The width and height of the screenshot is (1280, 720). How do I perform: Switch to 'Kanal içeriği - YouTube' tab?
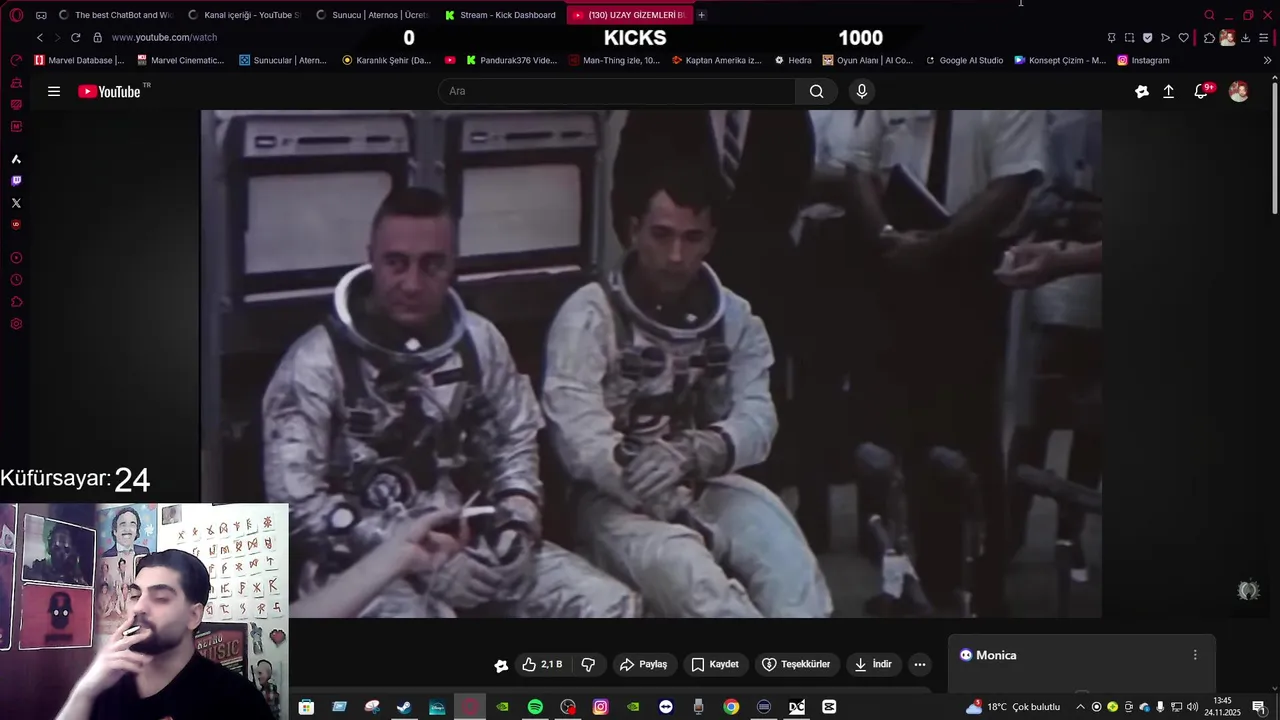tap(245, 15)
